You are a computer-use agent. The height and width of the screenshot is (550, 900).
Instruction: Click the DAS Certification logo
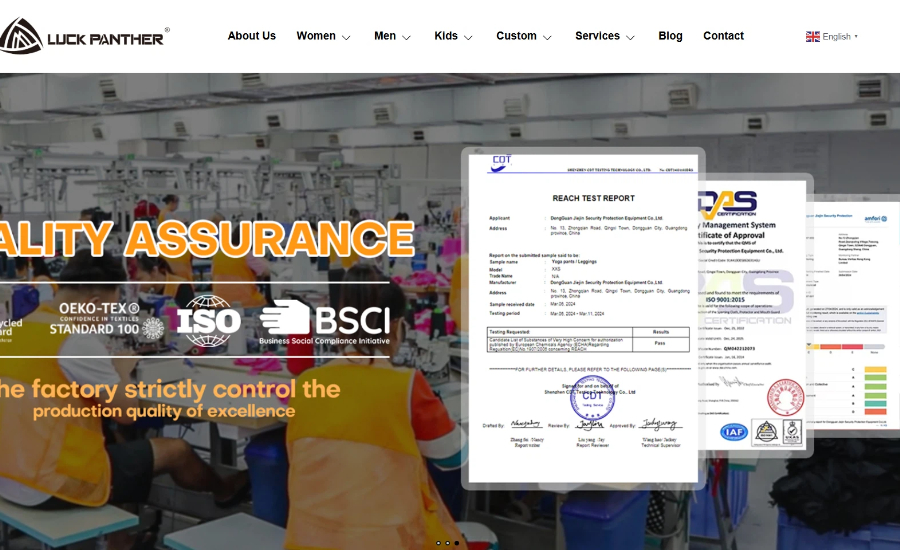point(728,204)
